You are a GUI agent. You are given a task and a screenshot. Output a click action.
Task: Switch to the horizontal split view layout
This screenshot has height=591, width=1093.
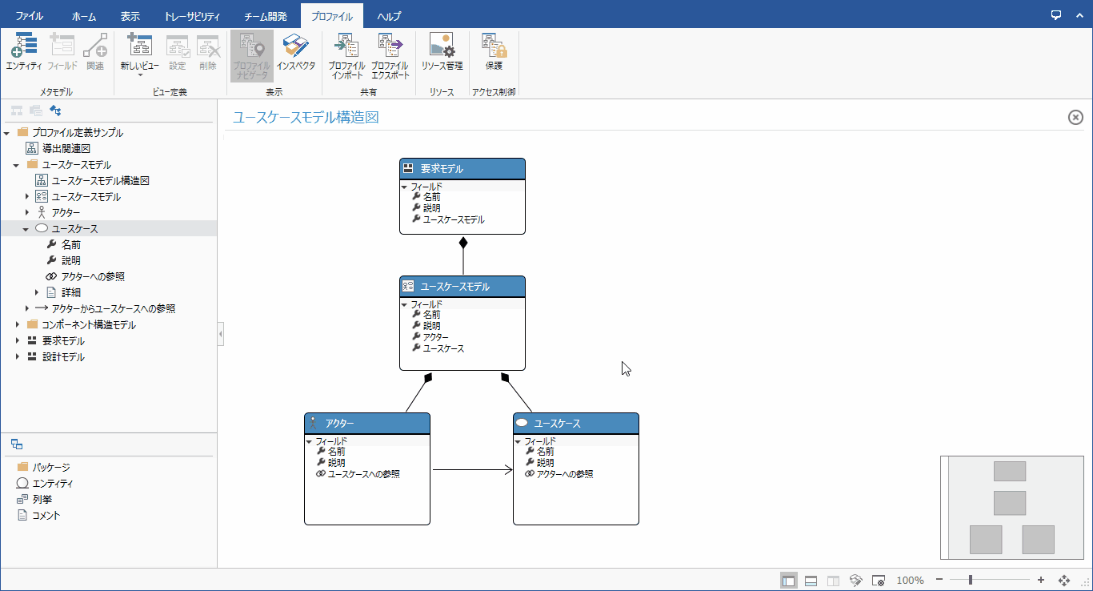coord(811,579)
